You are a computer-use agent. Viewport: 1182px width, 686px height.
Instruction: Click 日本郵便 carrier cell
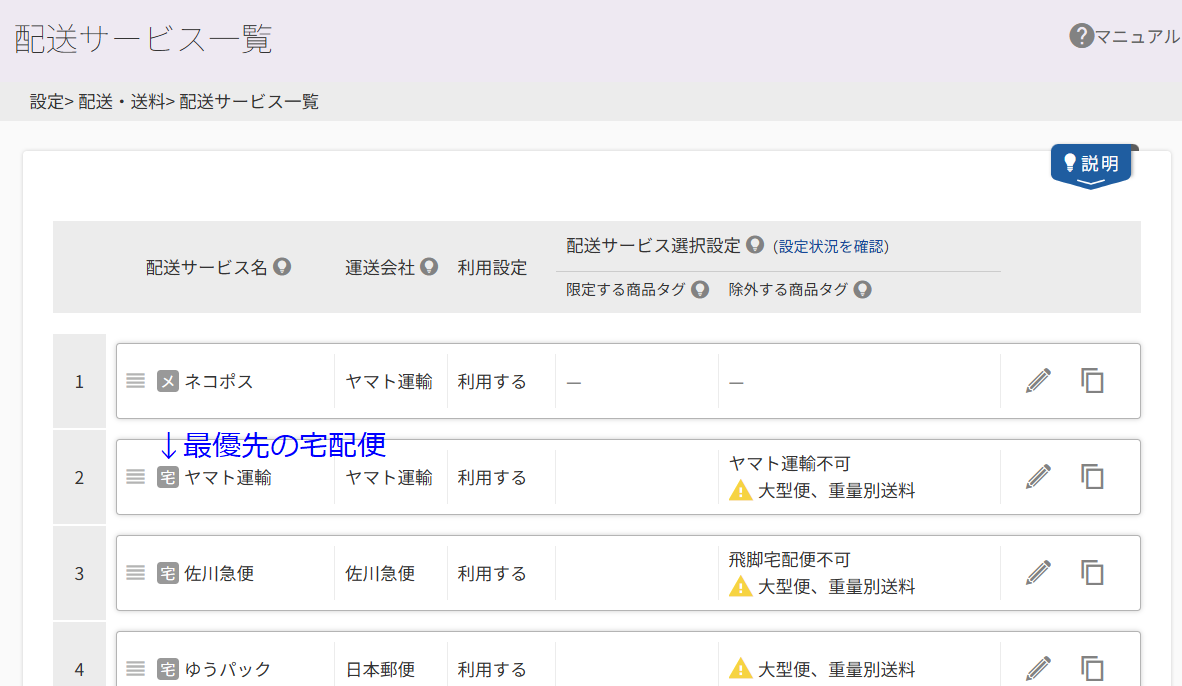[380, 669]
